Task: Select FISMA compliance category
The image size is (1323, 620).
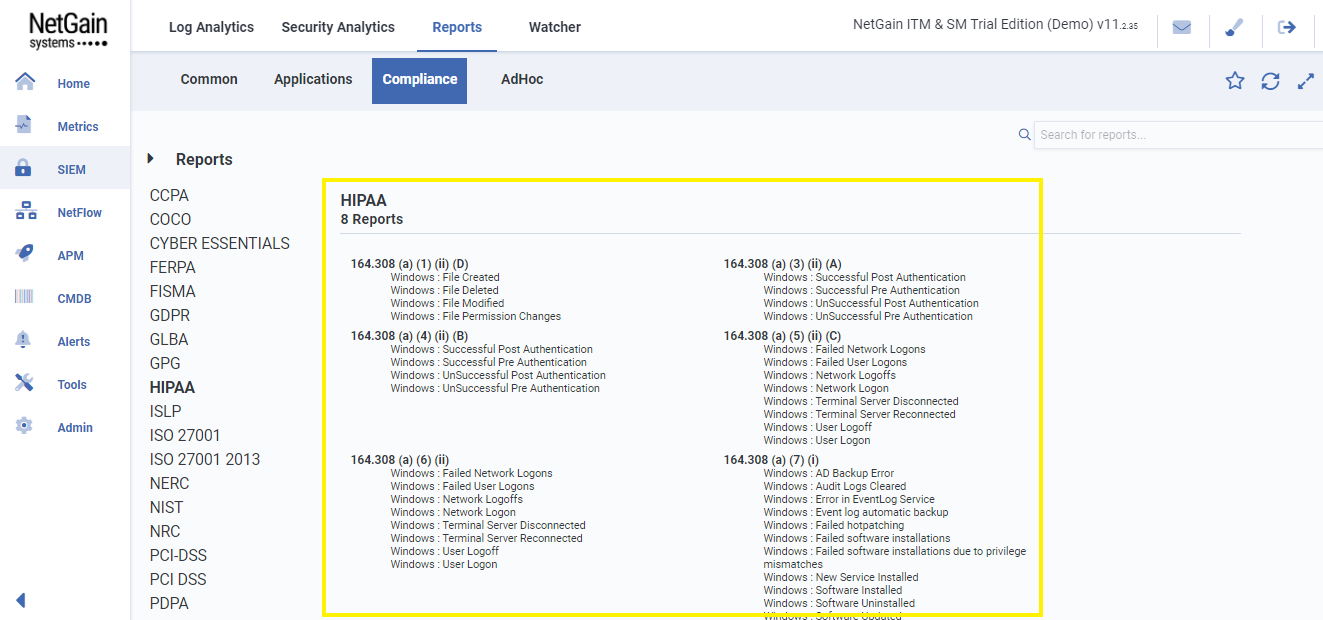Action: point(173,291)
